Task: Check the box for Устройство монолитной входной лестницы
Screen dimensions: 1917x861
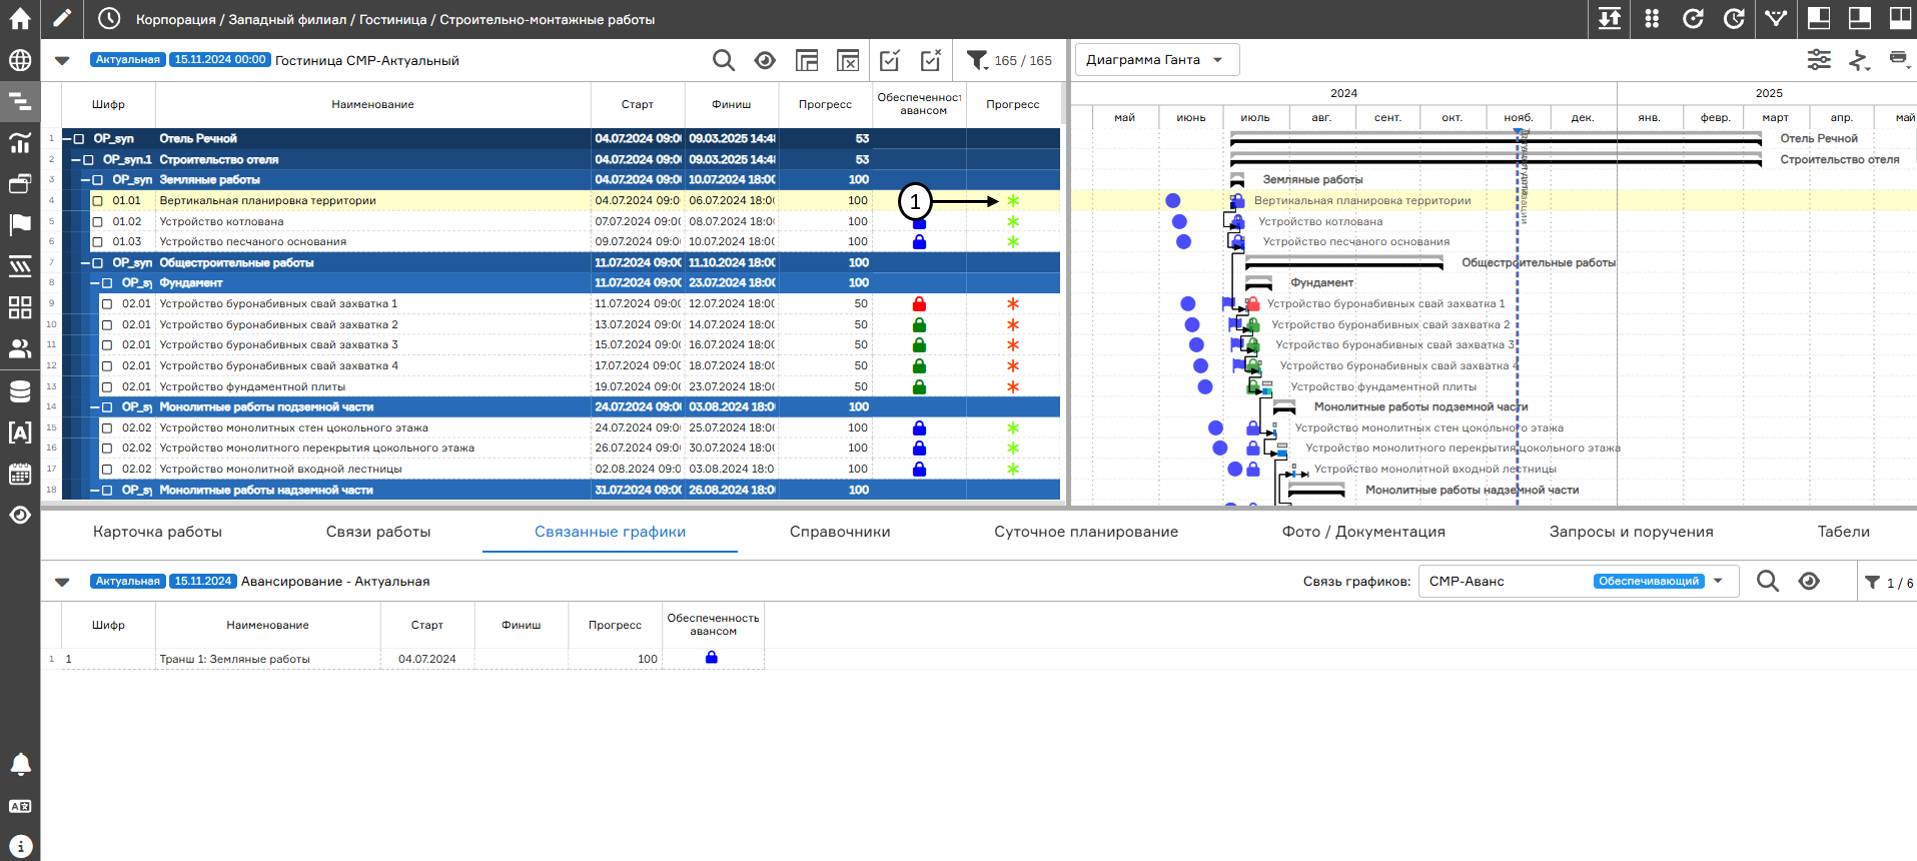Action: tap(108, 469)
